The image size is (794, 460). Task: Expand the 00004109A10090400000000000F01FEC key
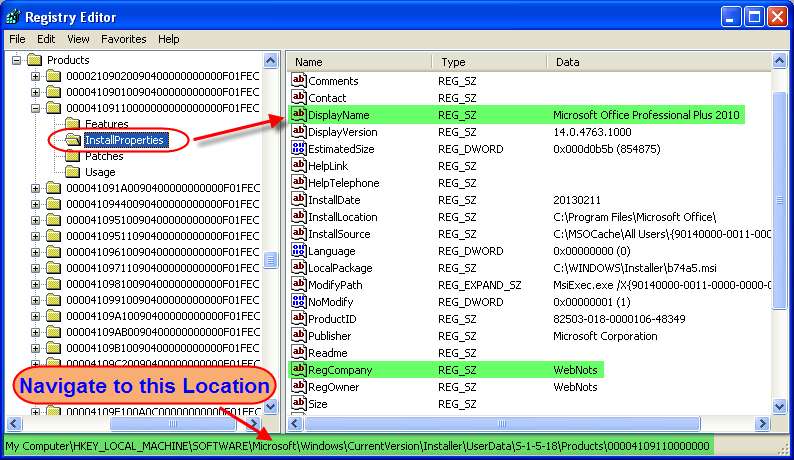(36, 316)
